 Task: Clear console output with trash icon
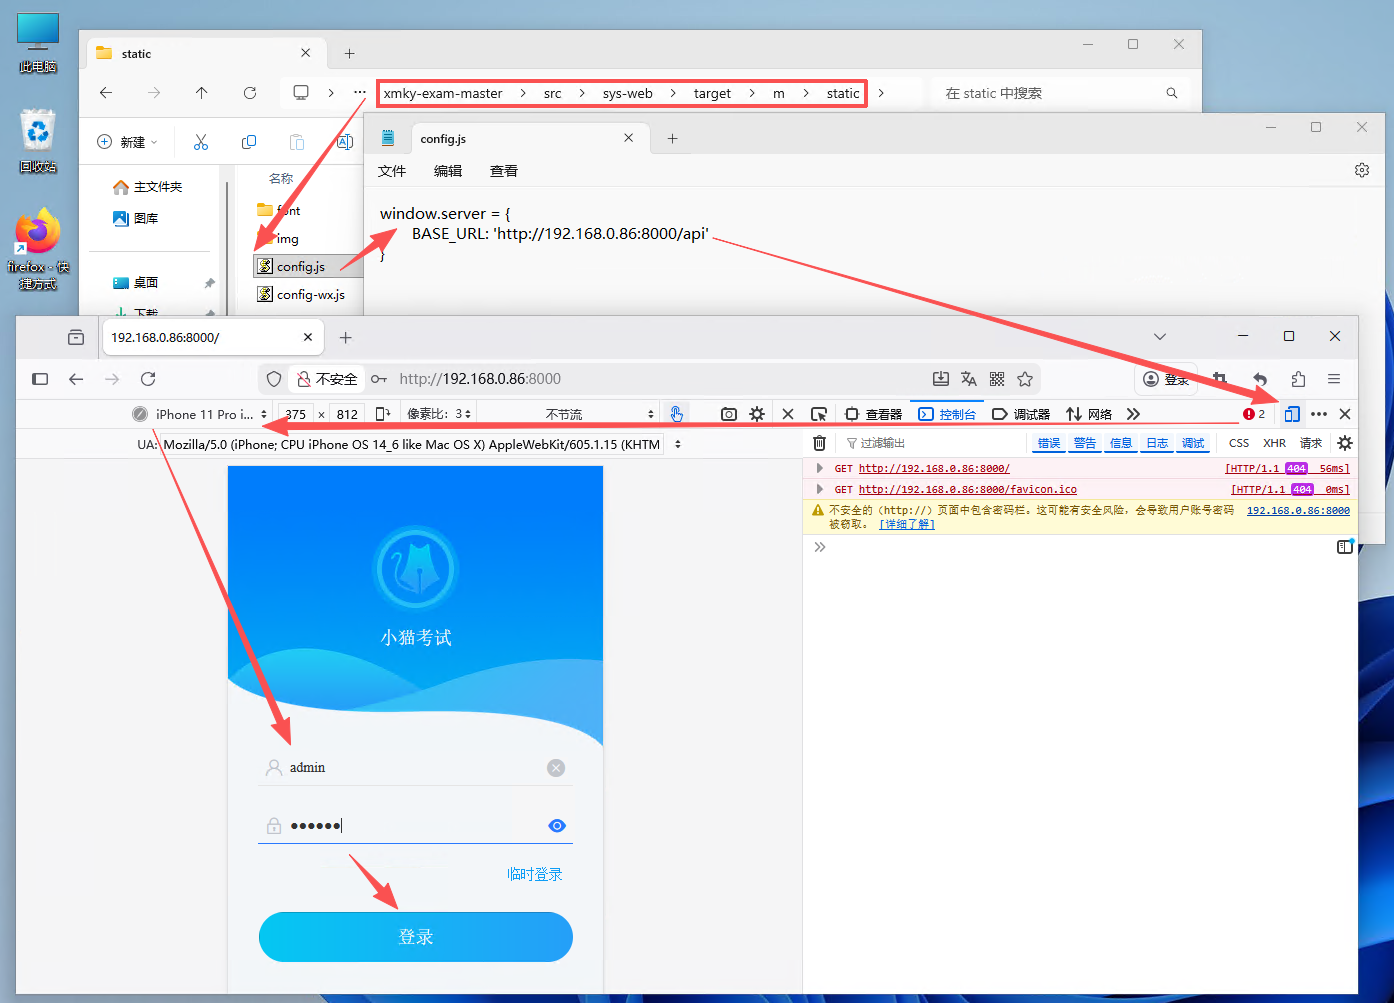coord(819,443)
